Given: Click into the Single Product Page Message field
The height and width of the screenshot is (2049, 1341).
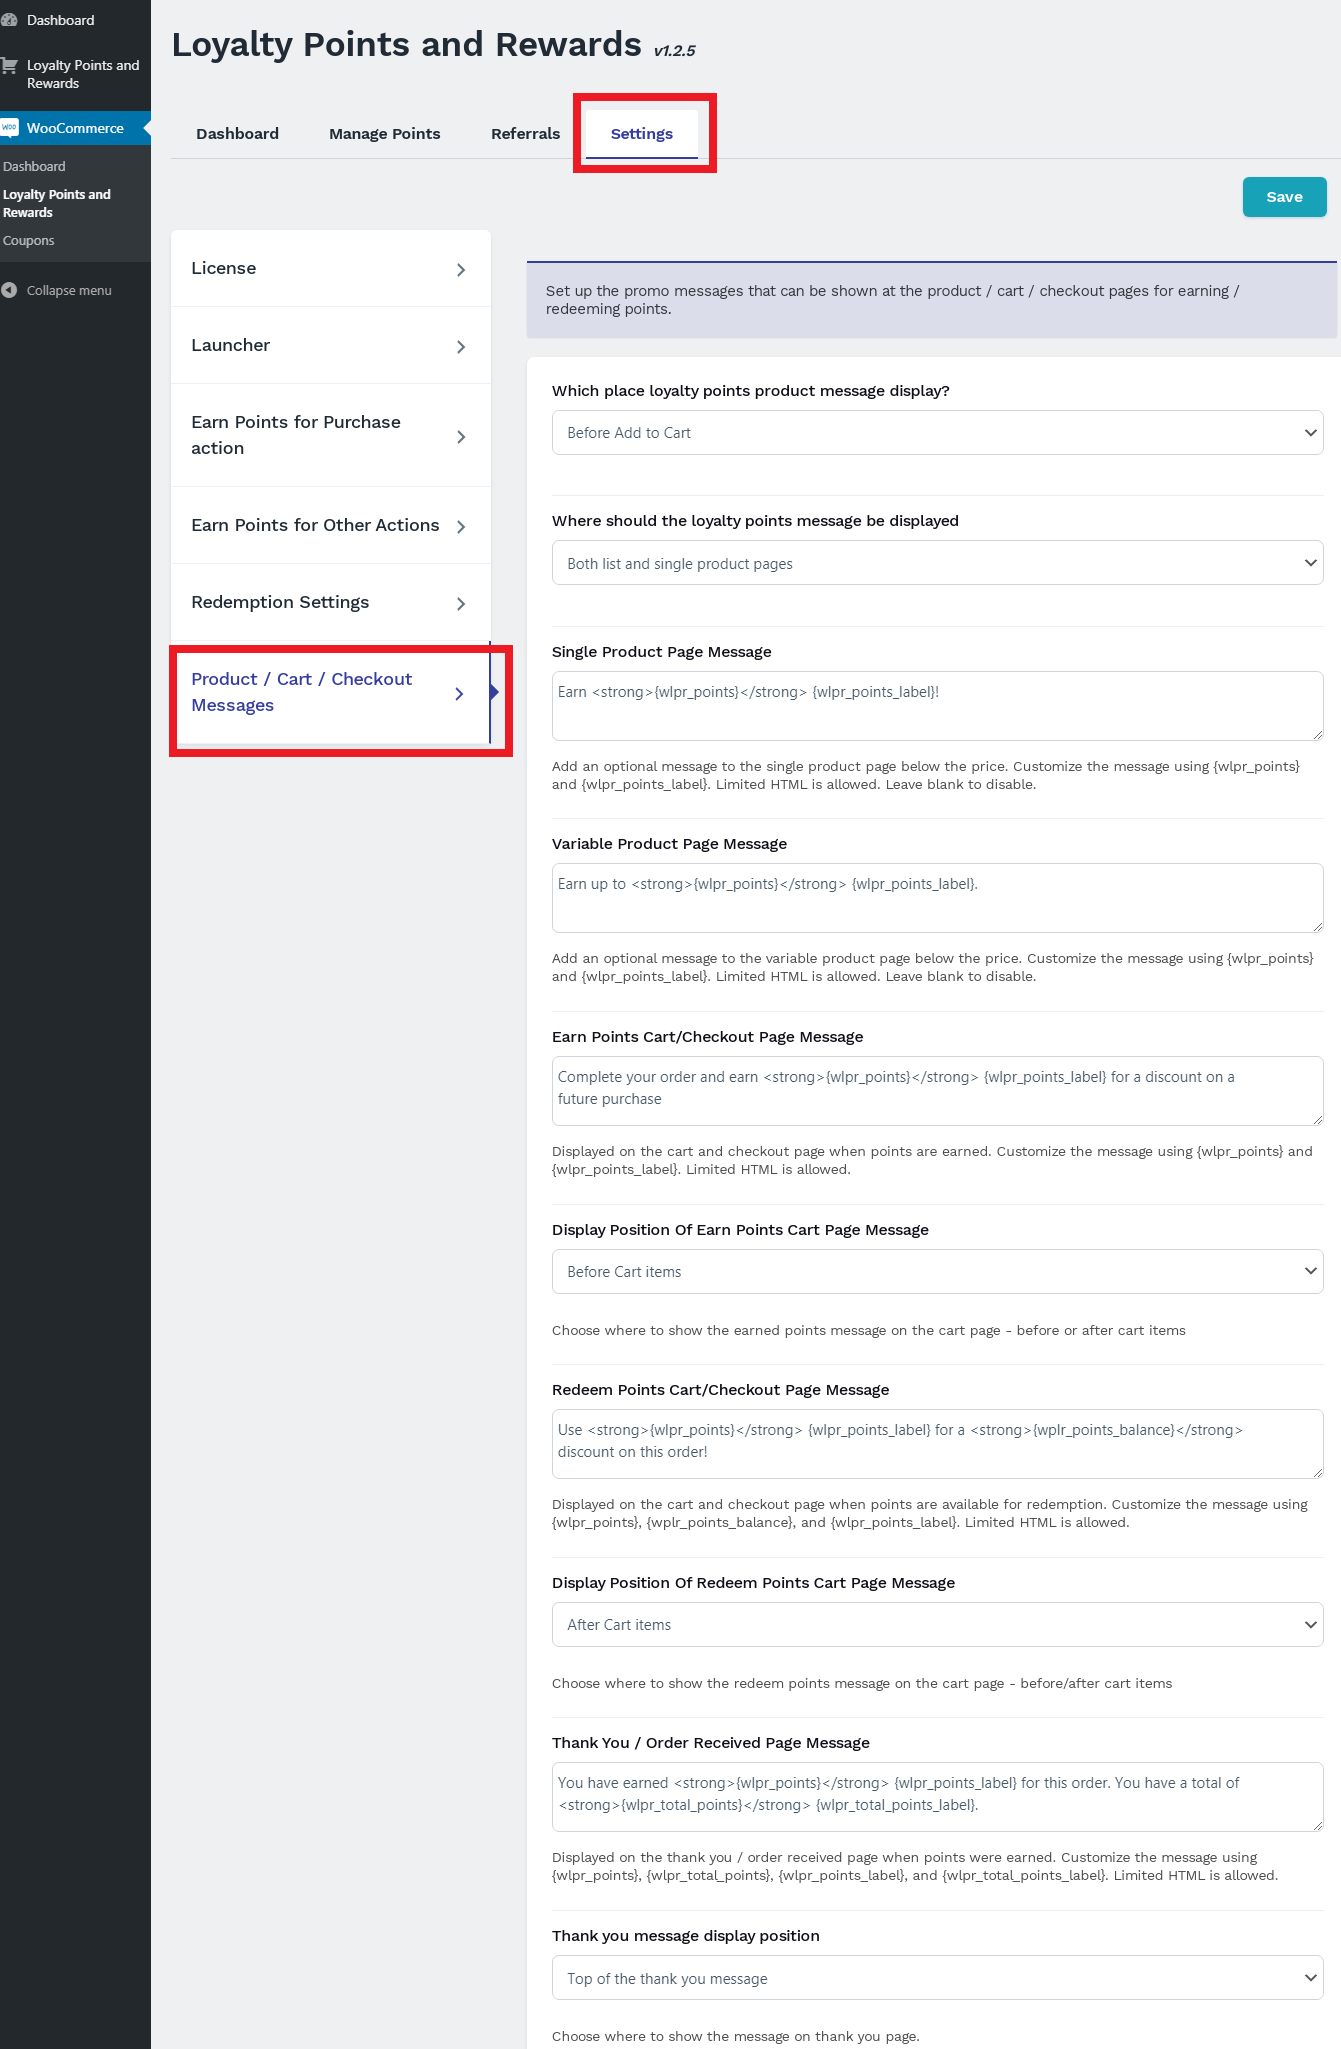Looking at the screenshot, I should tap(937, 706).
